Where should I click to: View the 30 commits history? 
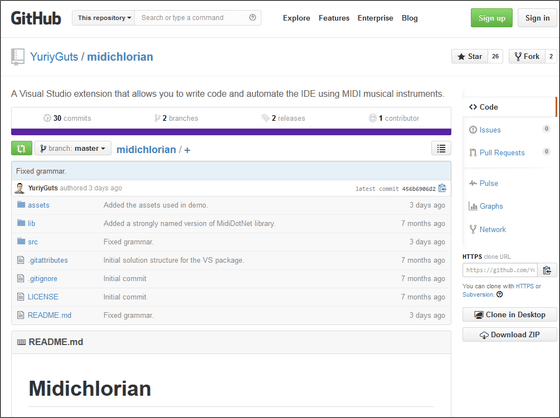(x=67, y=118)
